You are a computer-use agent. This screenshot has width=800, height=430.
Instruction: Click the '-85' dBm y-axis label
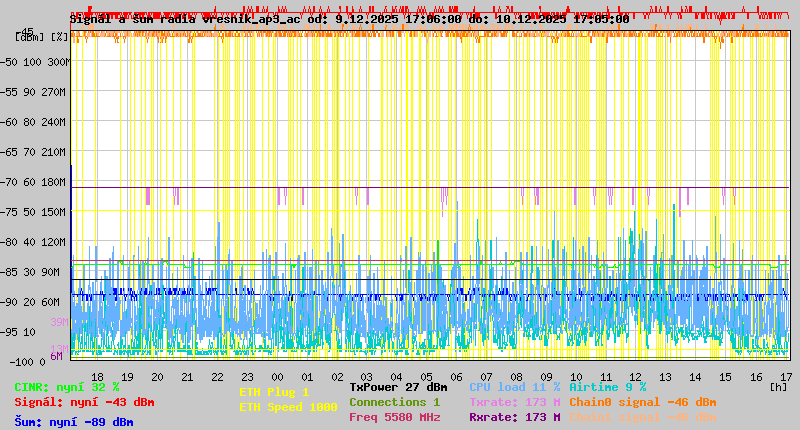coord(9,272)
